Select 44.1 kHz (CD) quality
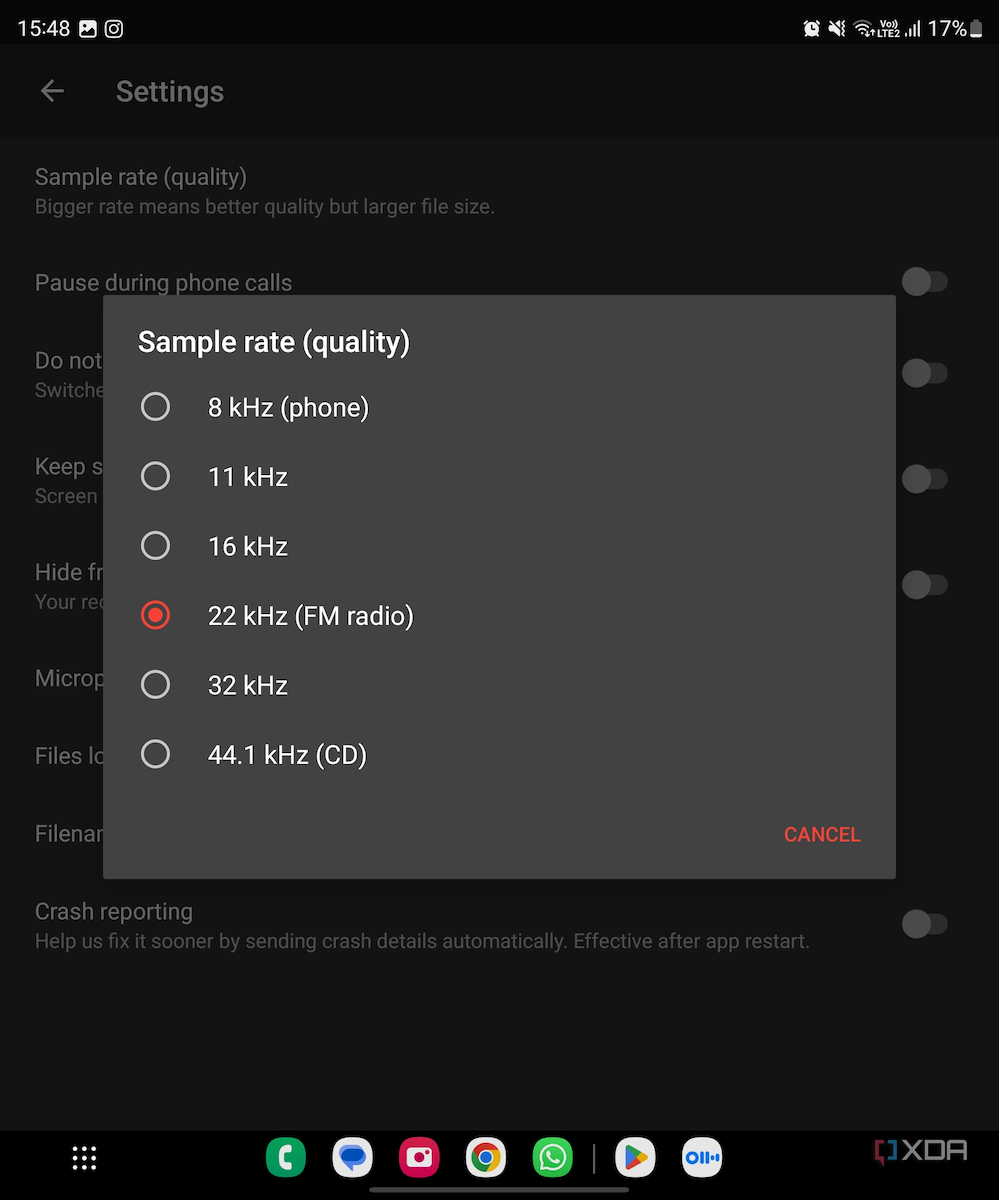Screen dimensions: 999x1200 click(156, 754)
